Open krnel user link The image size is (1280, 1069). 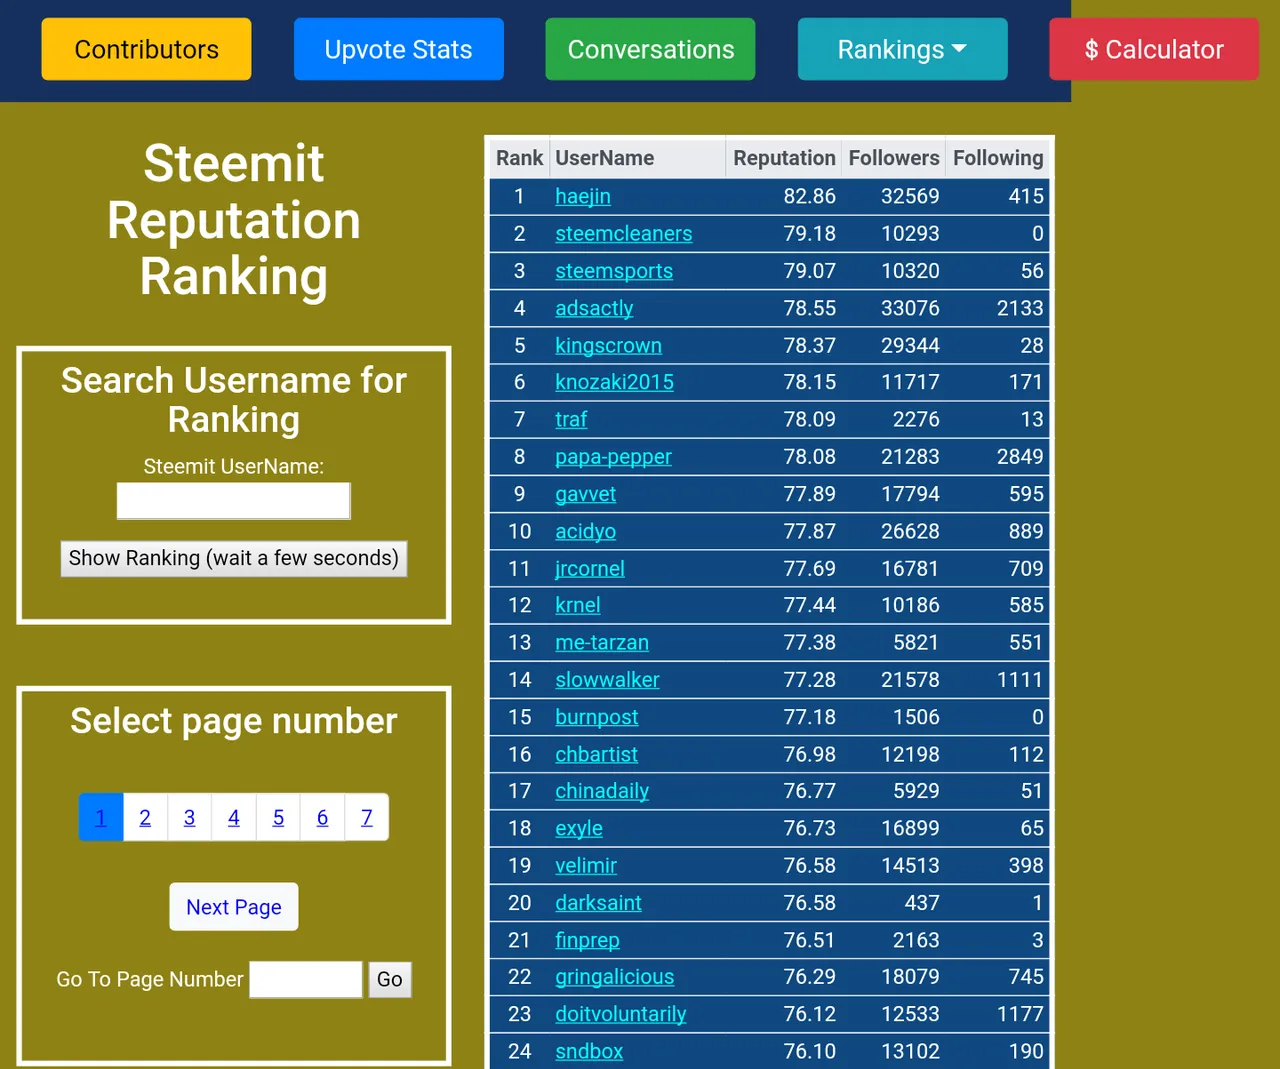tap(578, 606)
